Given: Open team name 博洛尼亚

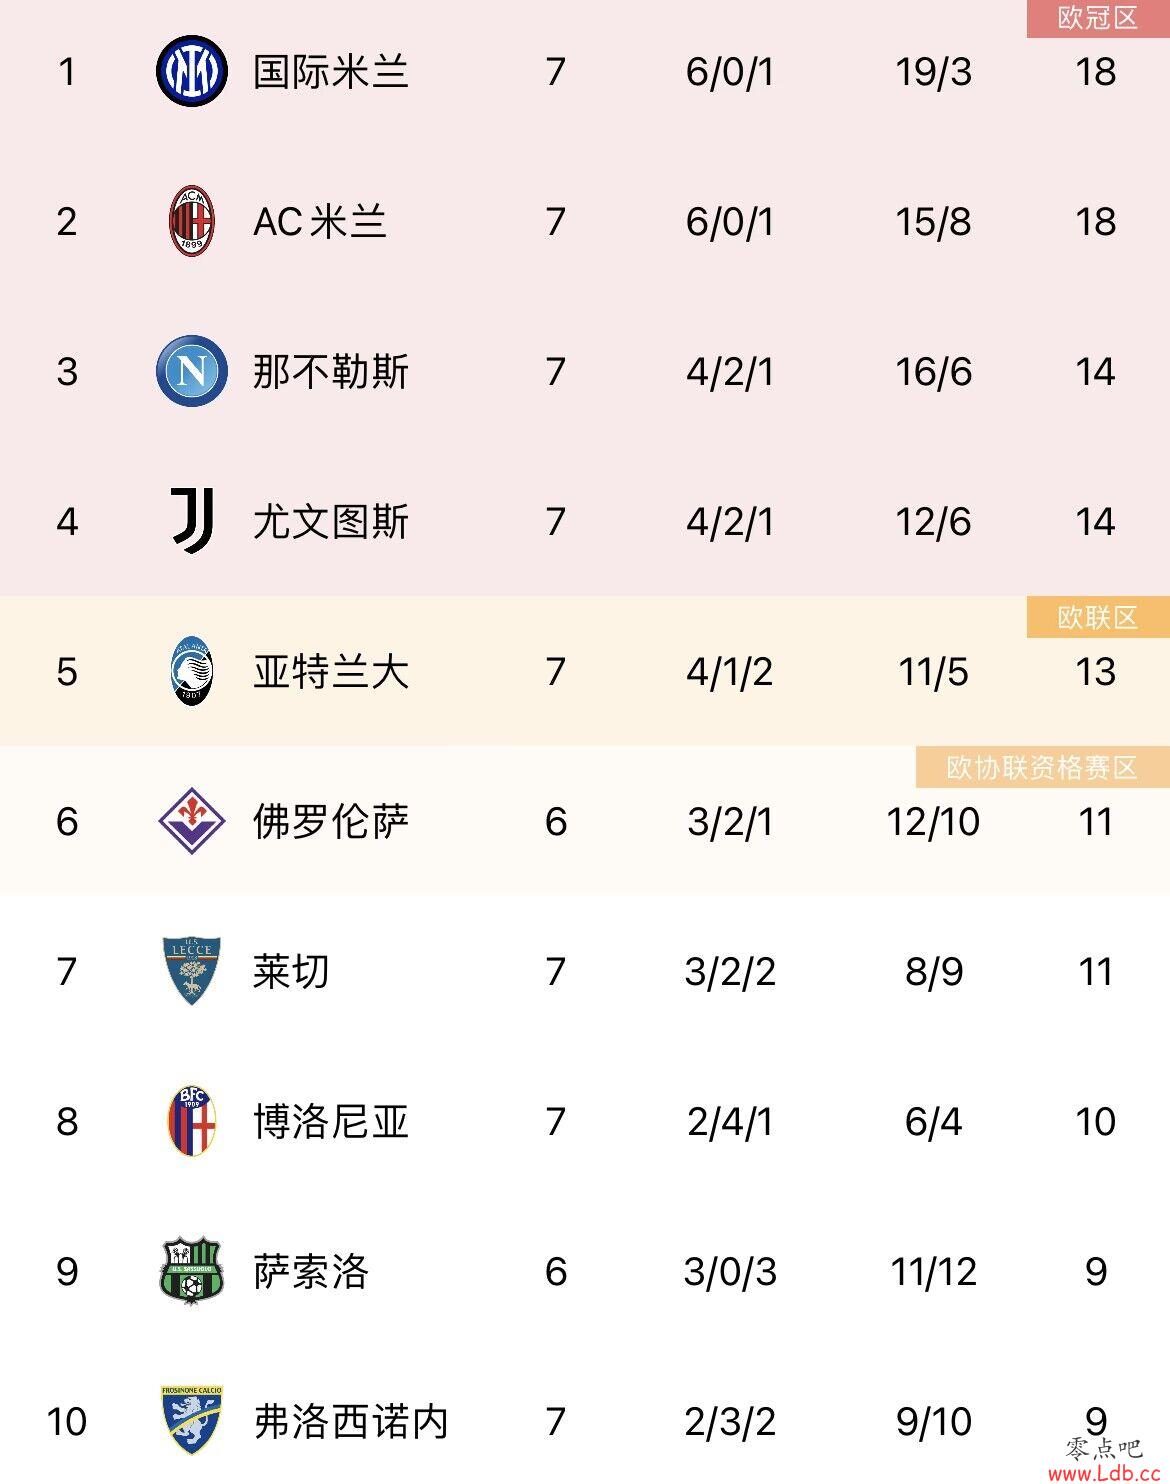Looking at the screenshot, I should point(331,1122).
